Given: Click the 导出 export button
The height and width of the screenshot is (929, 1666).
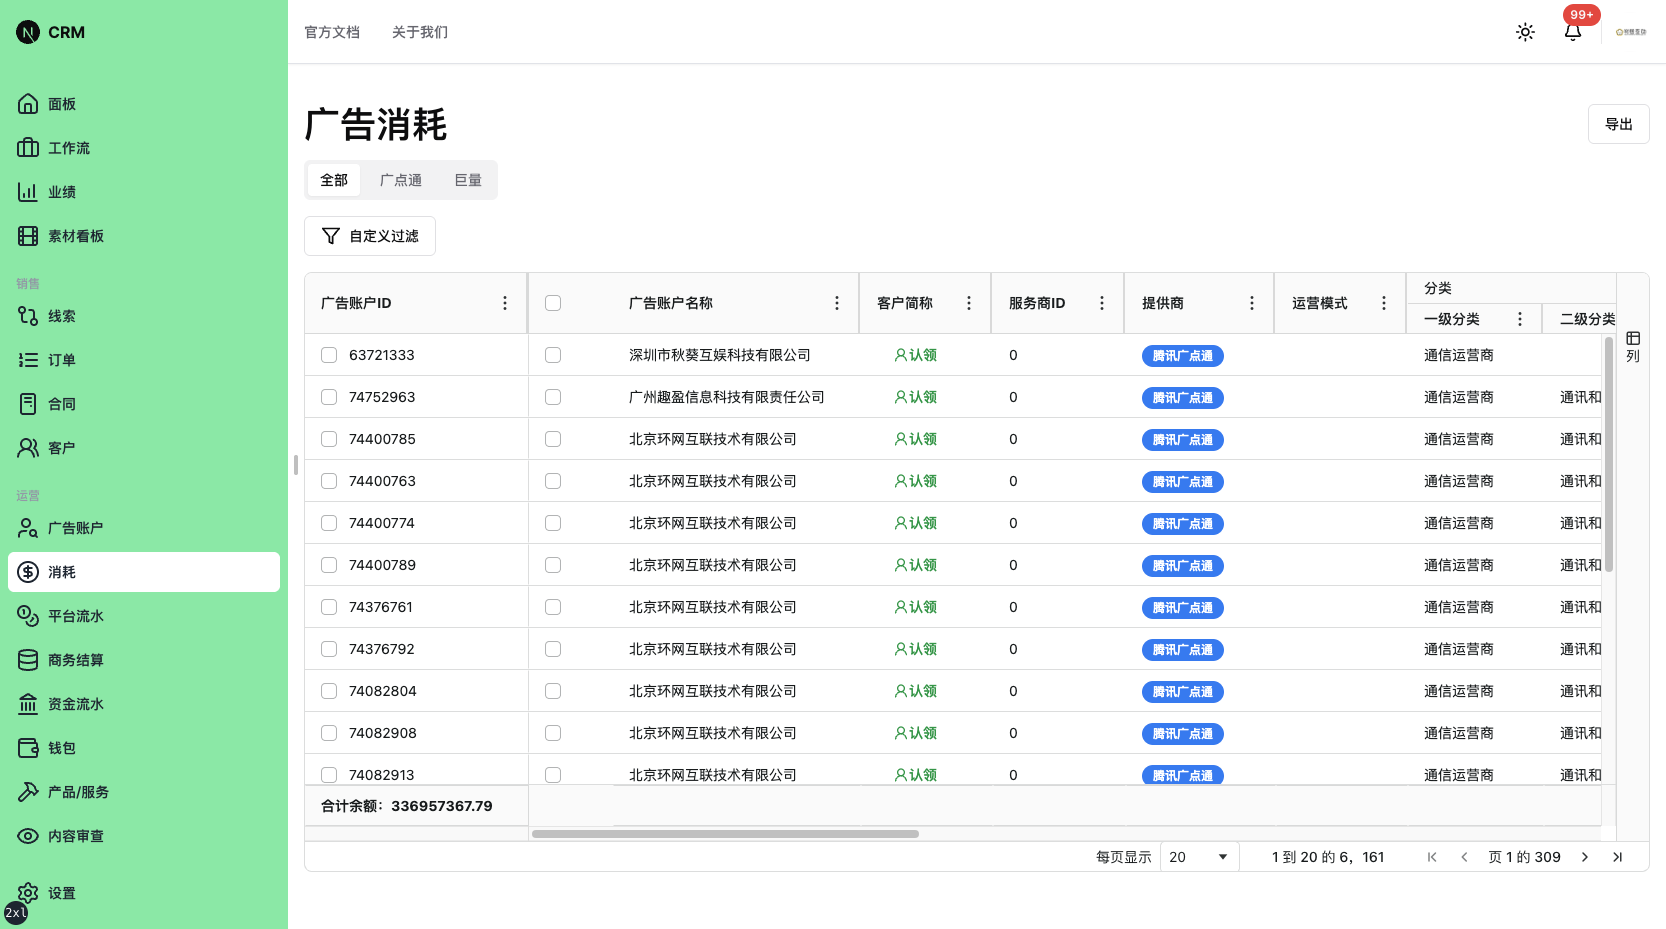Looking at the screenshot, I should point(1618,123).
